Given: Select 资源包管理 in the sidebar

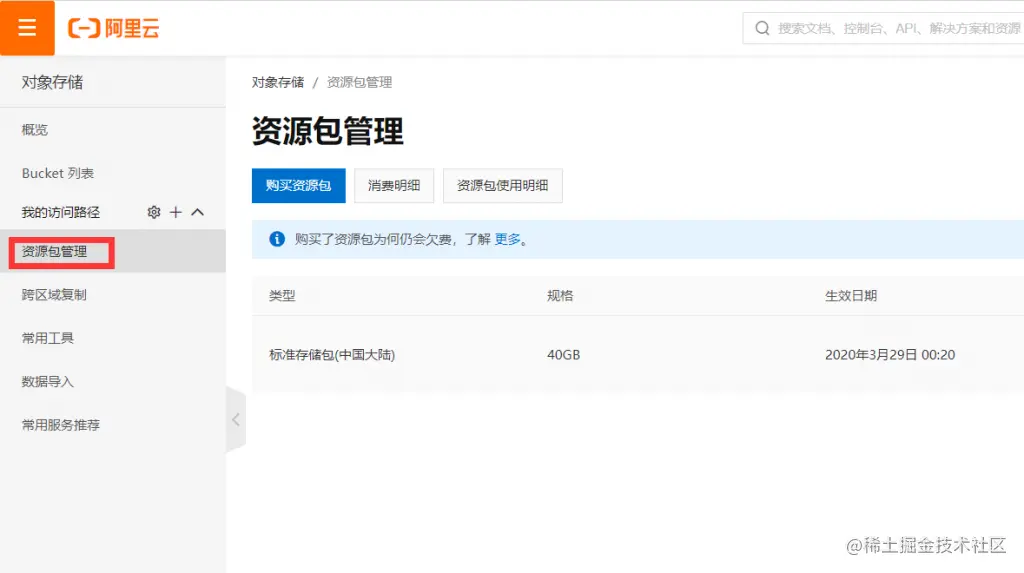Looking at the screenshot, I should click(54, 252).
